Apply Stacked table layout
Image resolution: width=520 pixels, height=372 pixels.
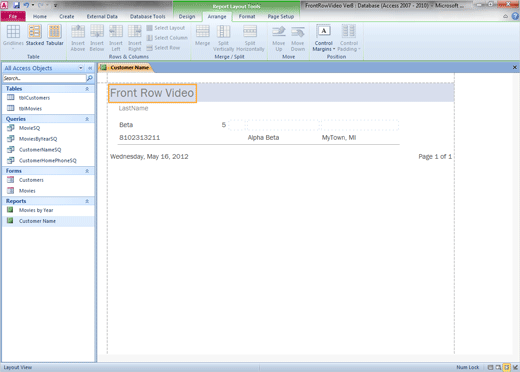tap(35, 35)
